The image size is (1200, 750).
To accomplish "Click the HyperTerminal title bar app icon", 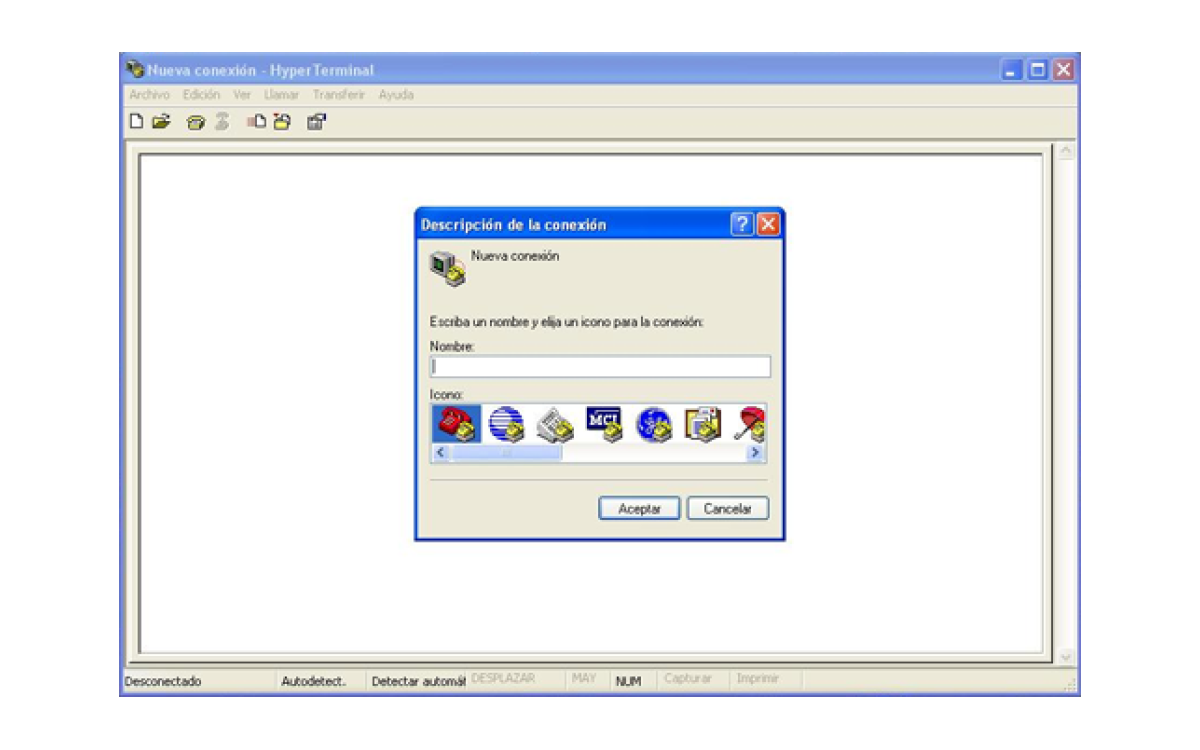I will (x=135, y=70).
